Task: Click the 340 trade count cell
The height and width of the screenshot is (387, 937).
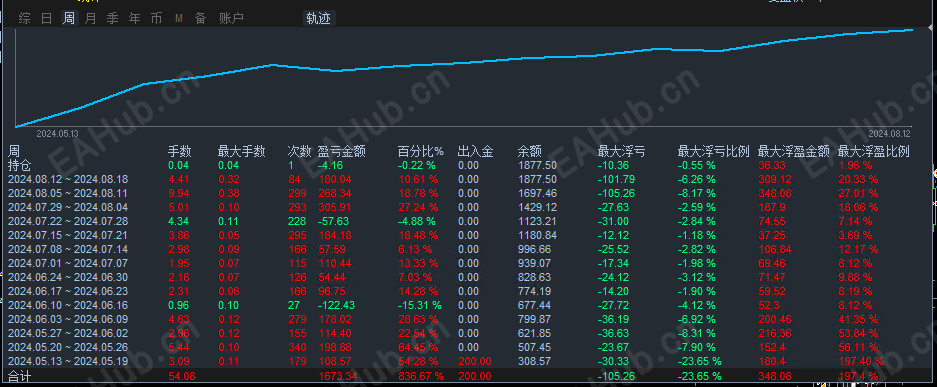Action: 297,347
